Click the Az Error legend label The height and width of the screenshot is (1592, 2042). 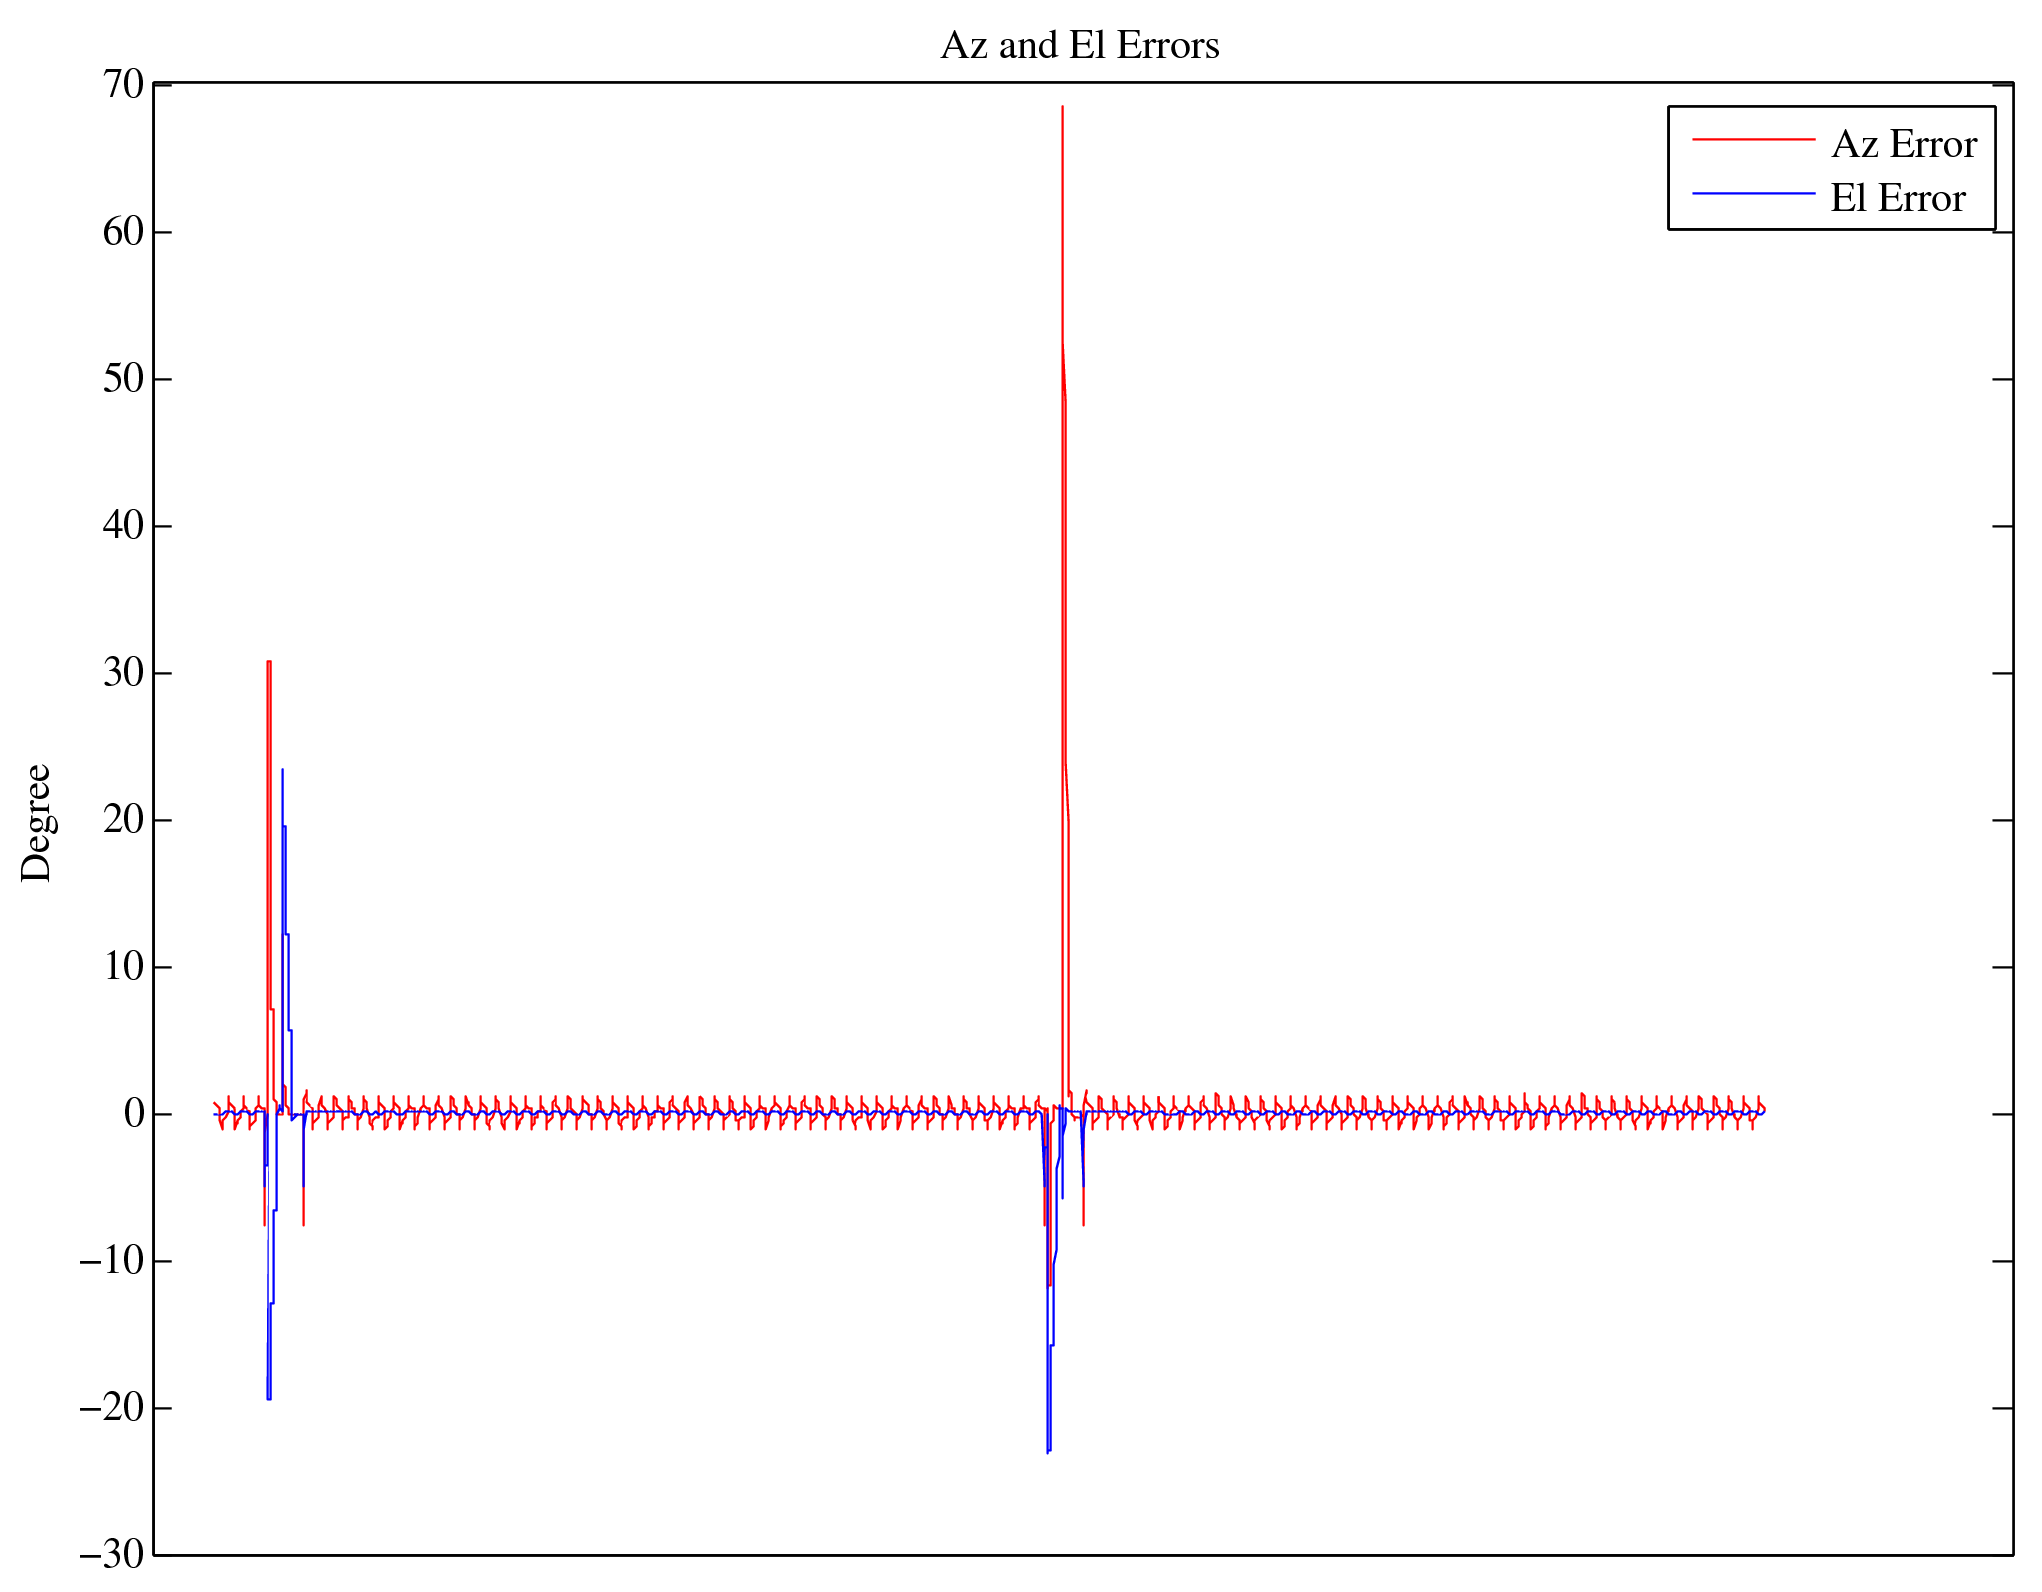(x=1903, y=145)
